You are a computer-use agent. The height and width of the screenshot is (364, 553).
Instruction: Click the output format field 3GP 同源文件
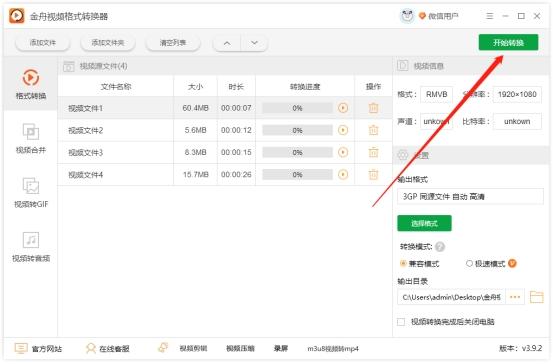pos(470,196)
